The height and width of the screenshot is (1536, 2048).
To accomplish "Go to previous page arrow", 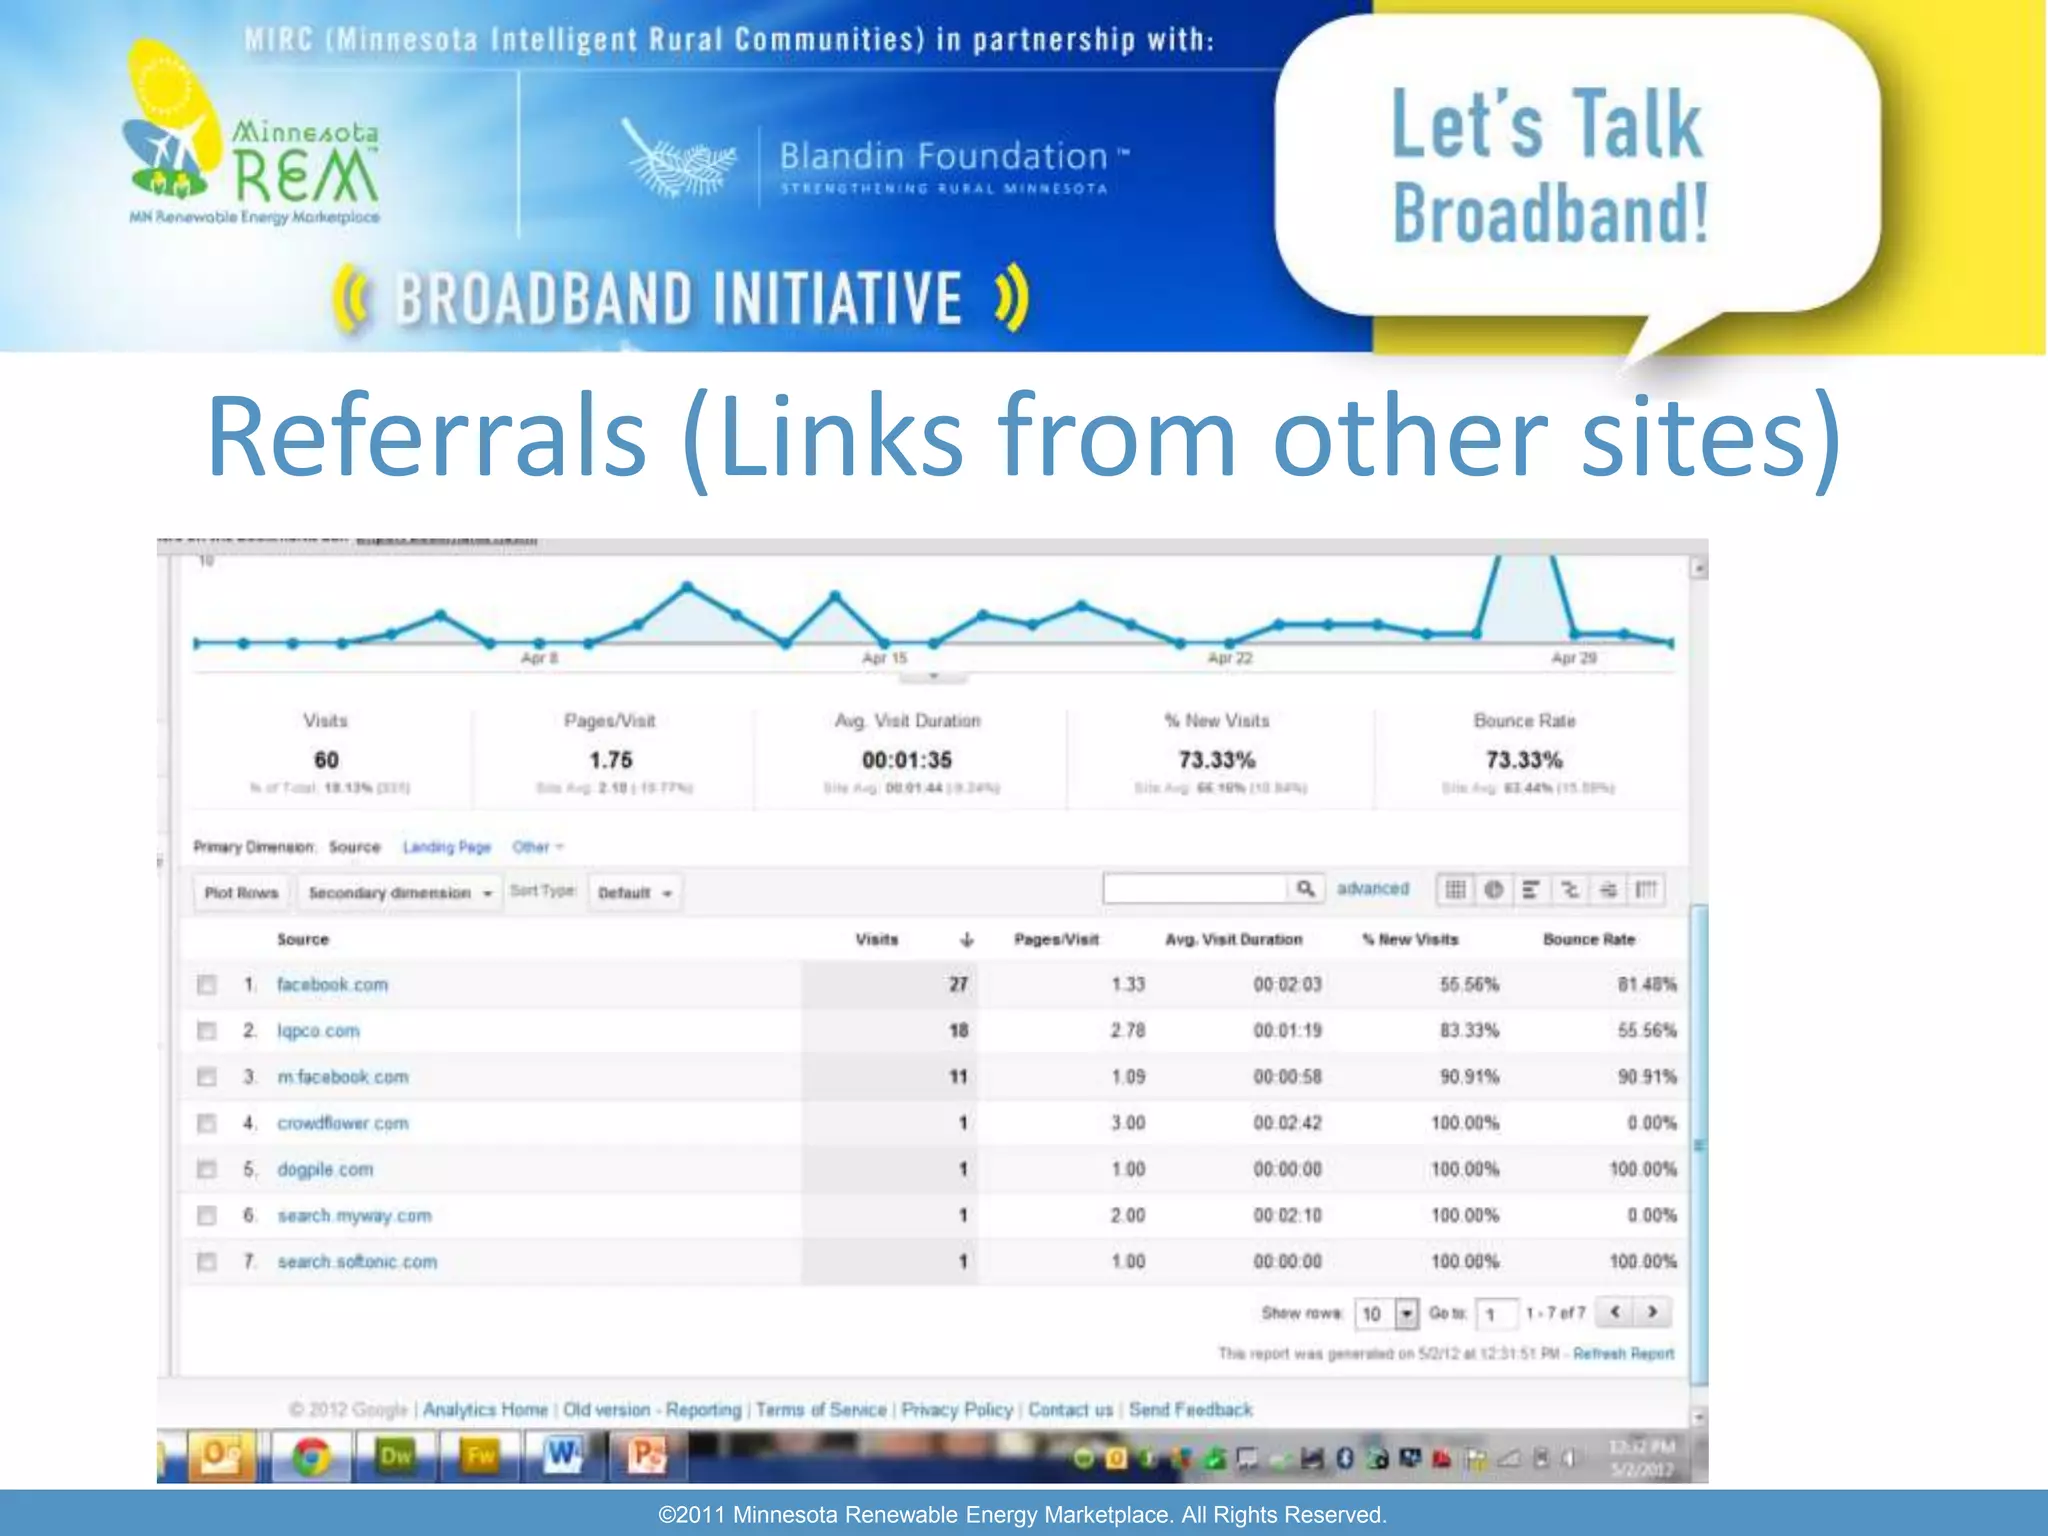I will pos(1614,1312).
